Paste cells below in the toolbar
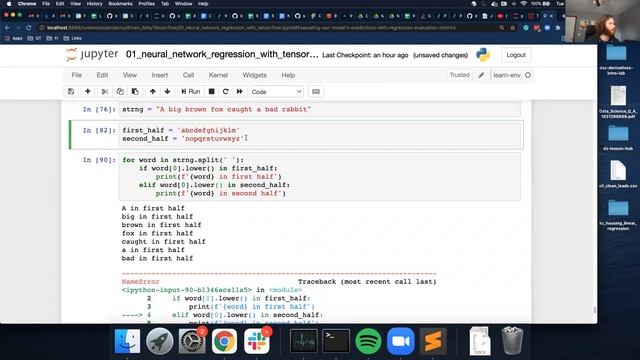 point(135,91)
